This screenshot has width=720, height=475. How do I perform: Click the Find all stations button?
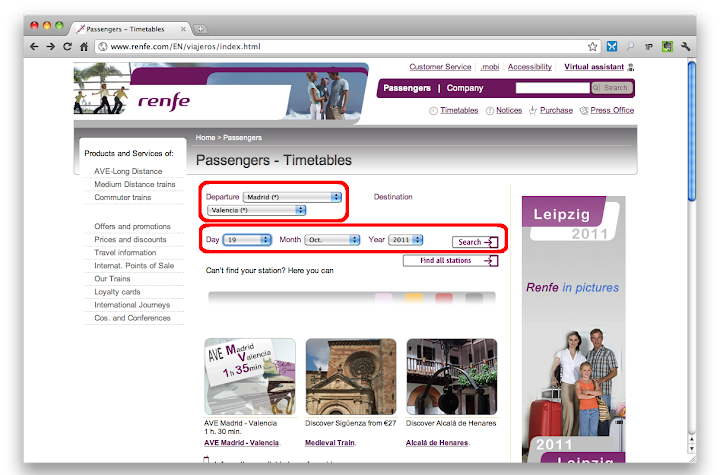click(x=450, y=260)
